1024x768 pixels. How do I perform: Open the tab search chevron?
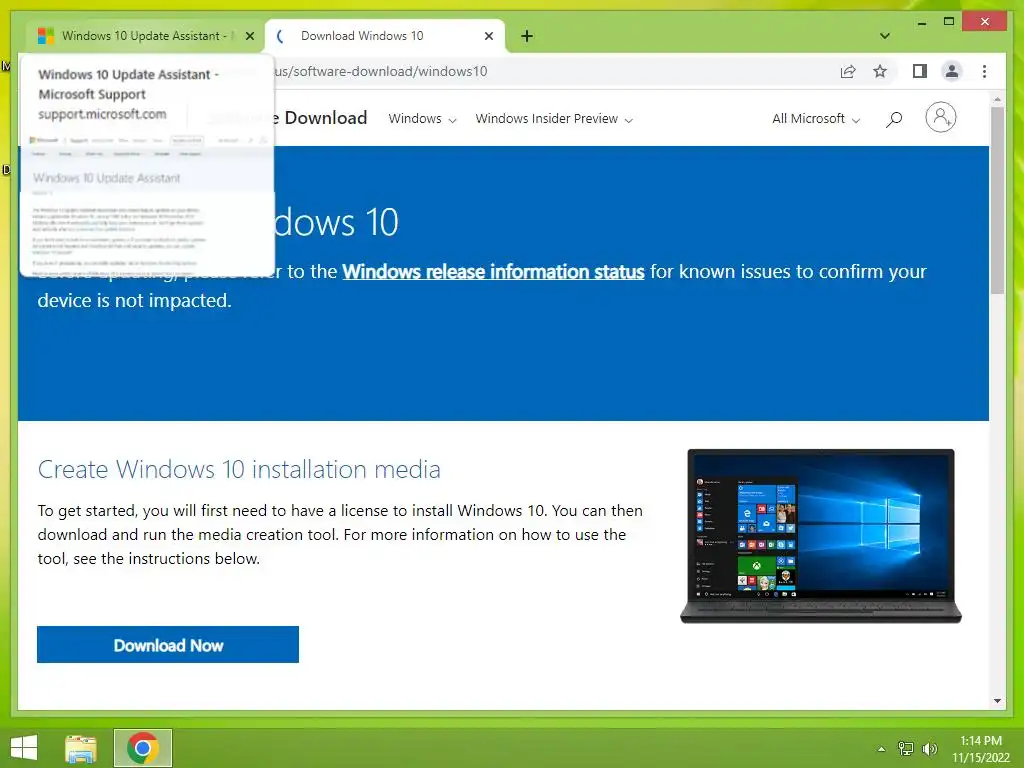click(884, 36)
